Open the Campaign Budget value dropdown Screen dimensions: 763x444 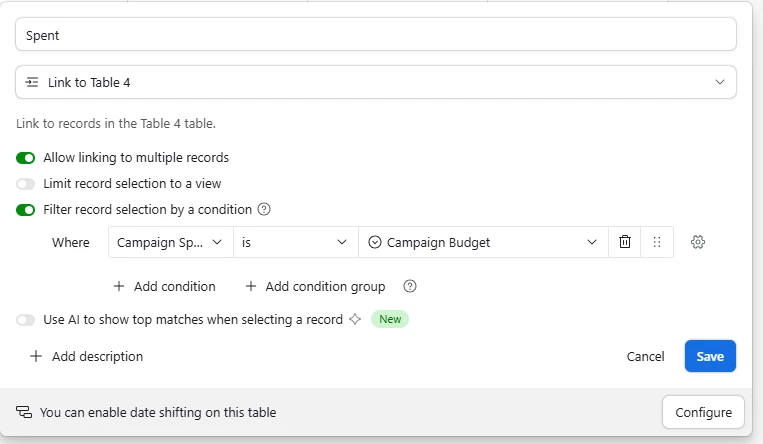tap(483, 242)
